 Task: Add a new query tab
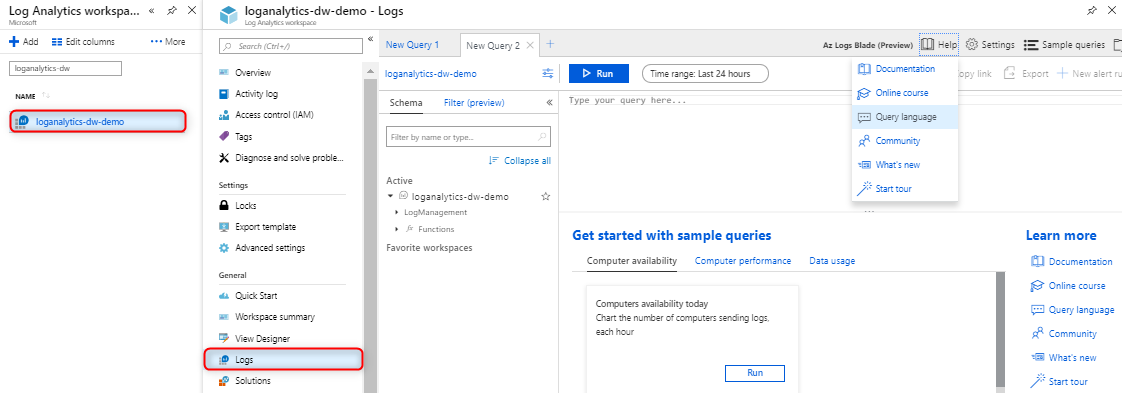tap(550, 44)
